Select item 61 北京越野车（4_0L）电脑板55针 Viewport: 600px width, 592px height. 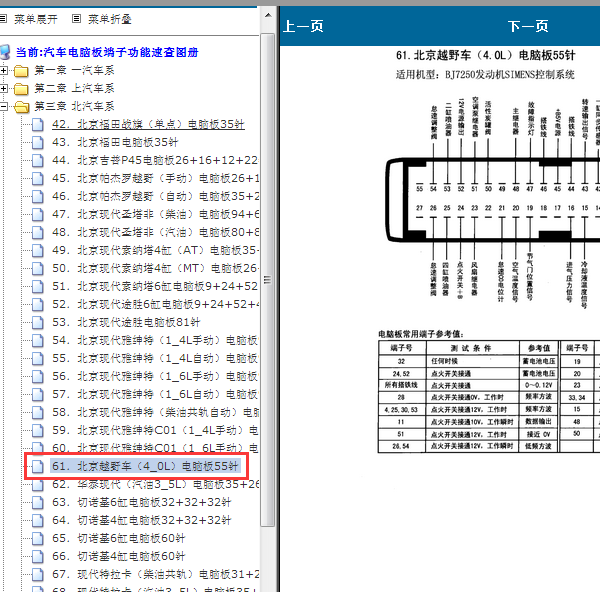click(x=145, y=466)
